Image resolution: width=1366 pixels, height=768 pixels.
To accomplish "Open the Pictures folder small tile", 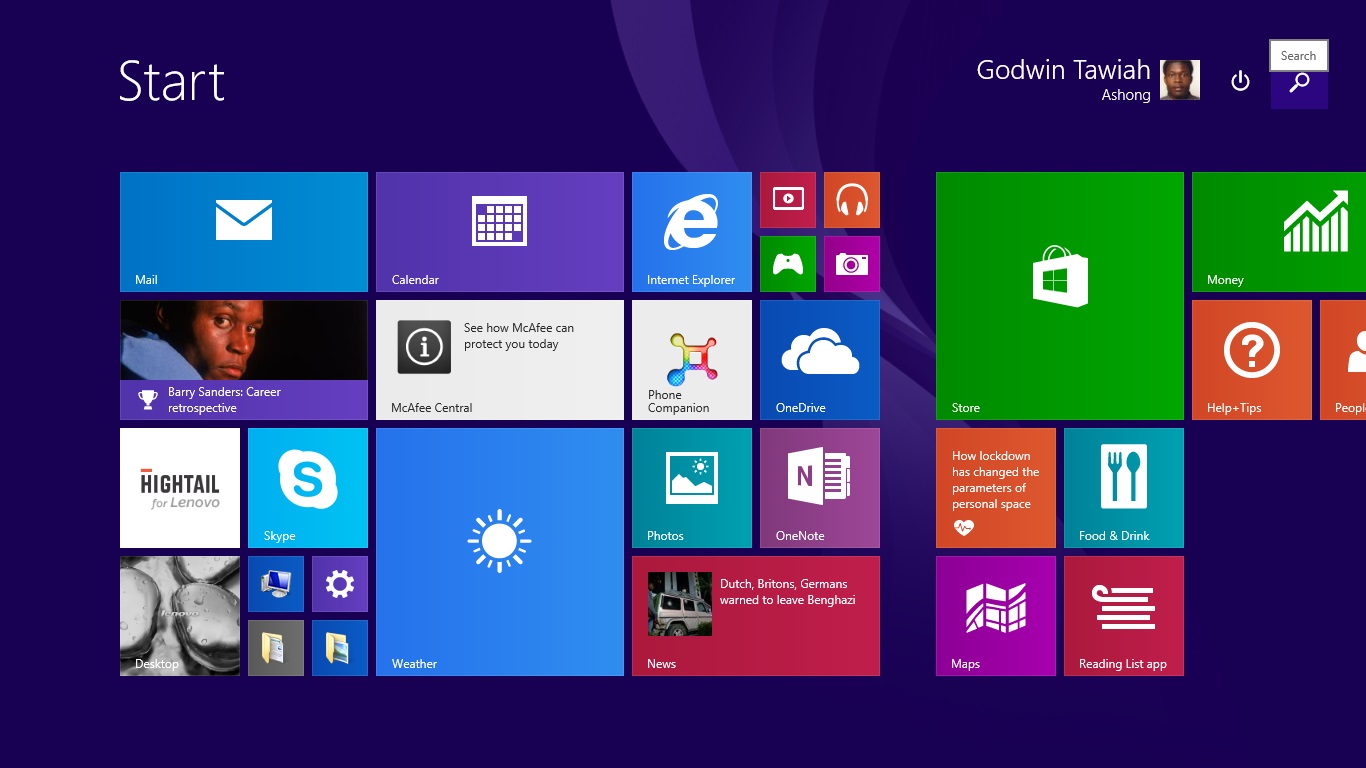I will tap(340, 648).
